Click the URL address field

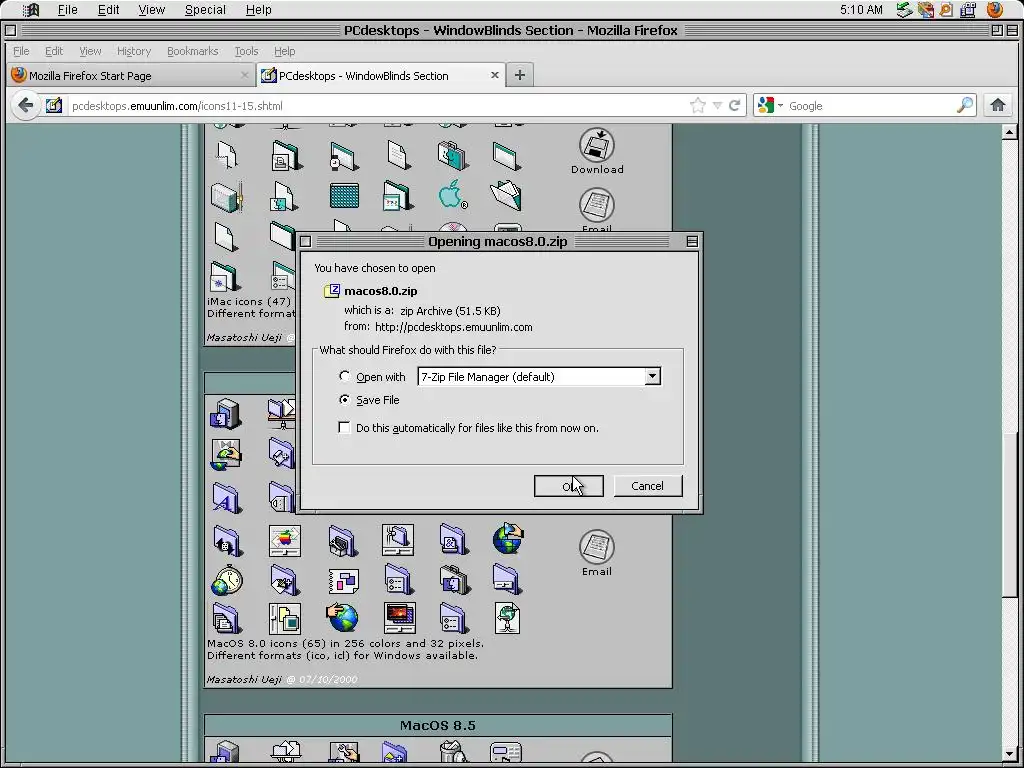tap(377, 105)
